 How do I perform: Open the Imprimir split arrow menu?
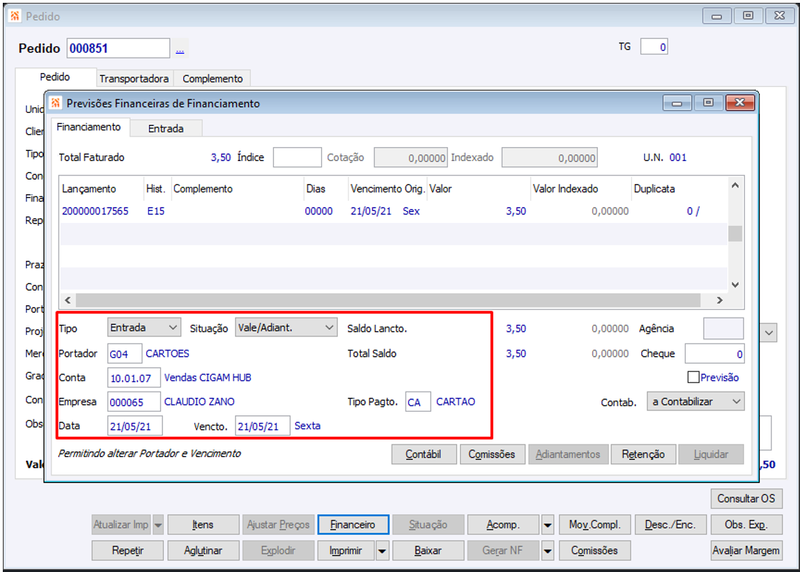(x=382, y=551)
